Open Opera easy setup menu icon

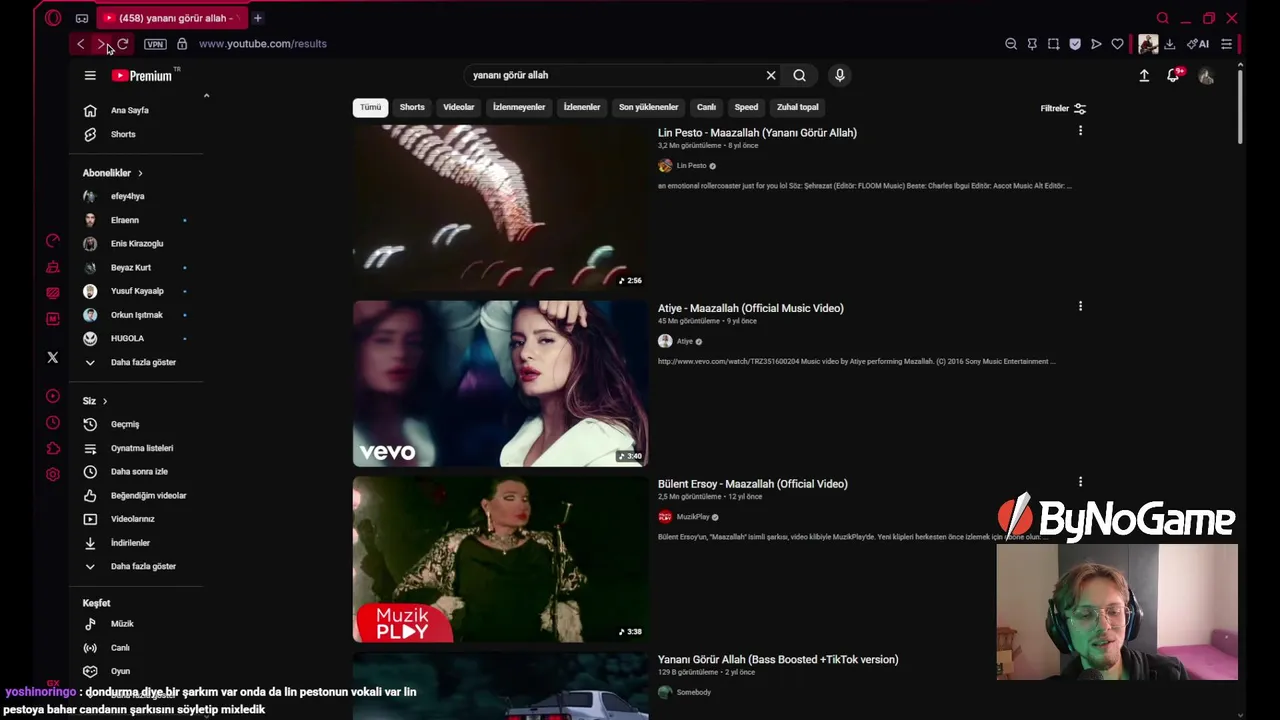1226,44
